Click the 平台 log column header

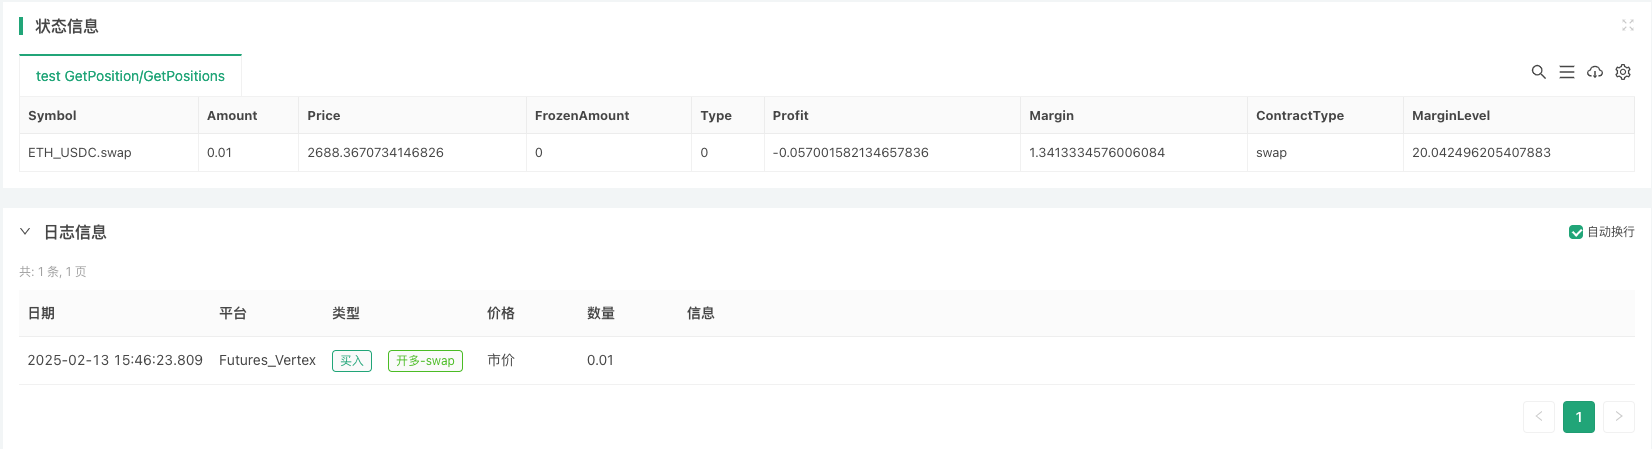233,314
